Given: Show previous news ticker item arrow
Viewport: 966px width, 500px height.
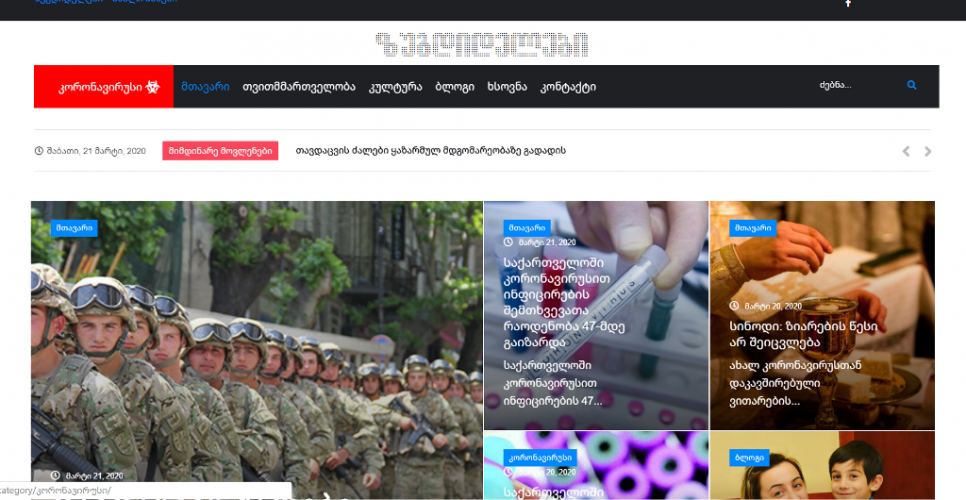Looking at the screenshot, I should pyautogui.click(x=906, y=151).
